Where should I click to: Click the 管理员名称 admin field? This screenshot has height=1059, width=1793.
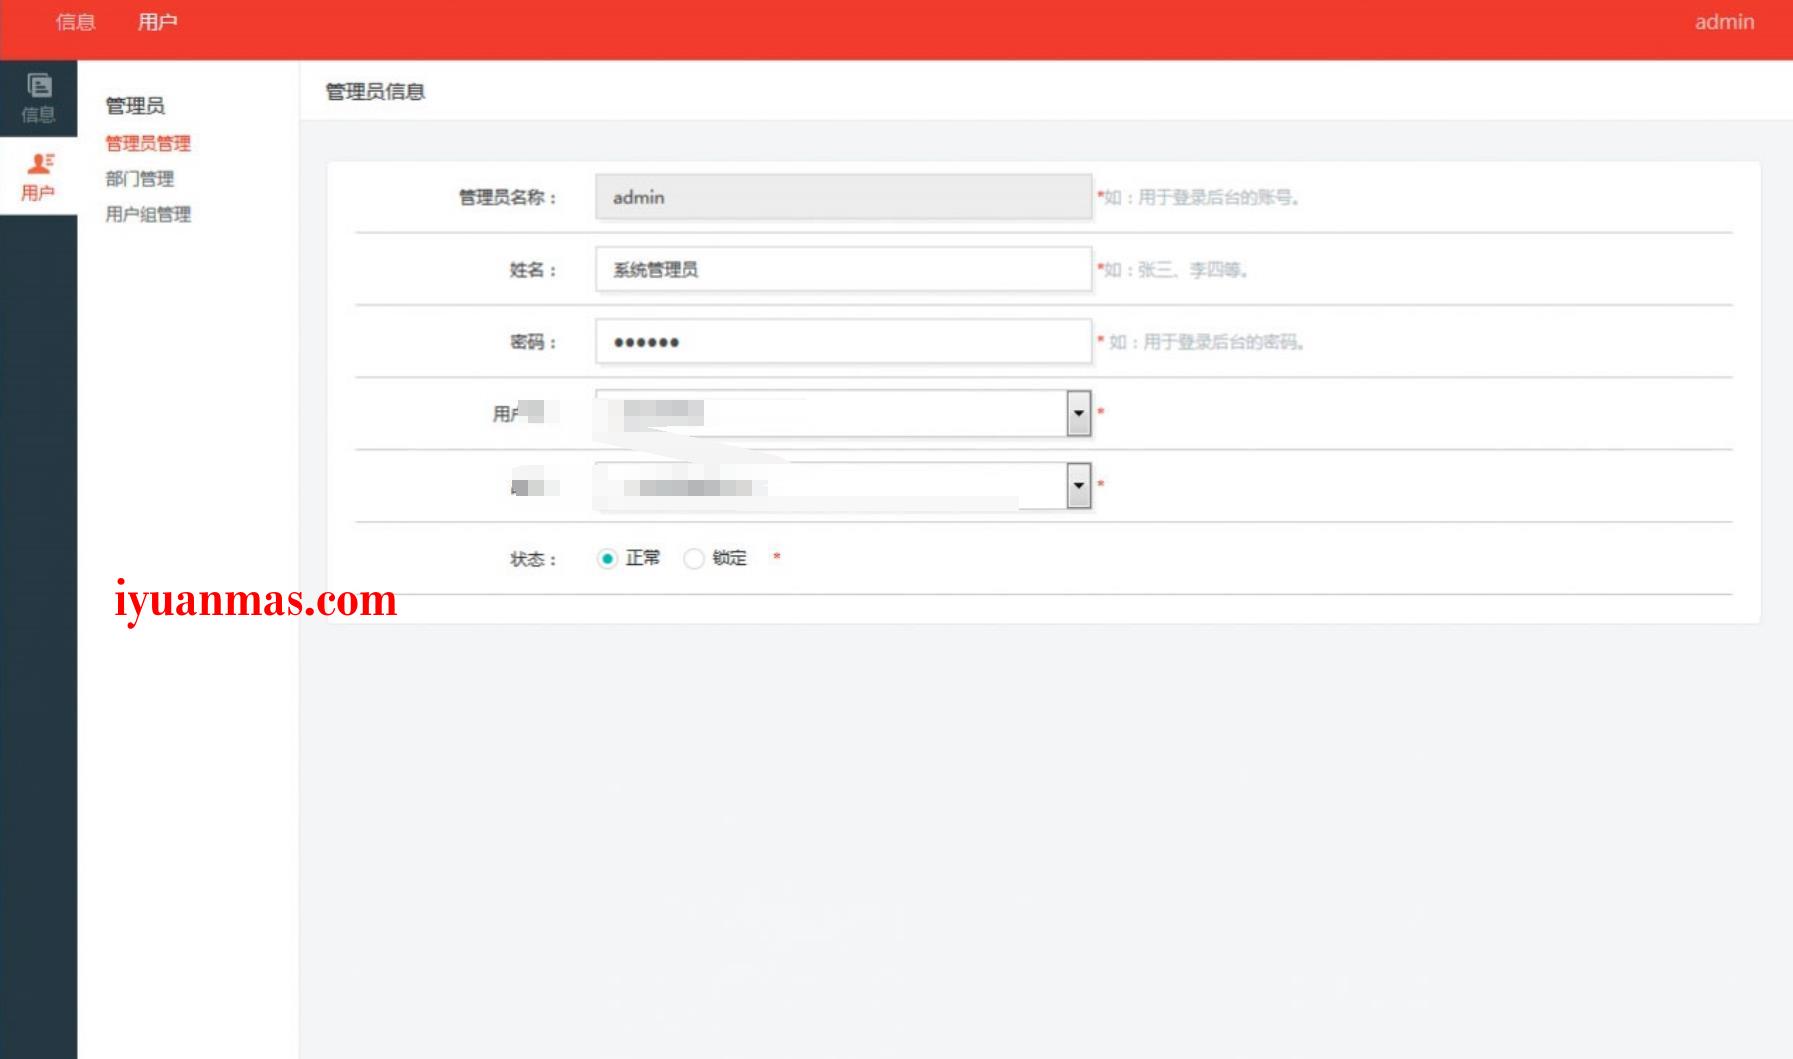click(843, 197)
